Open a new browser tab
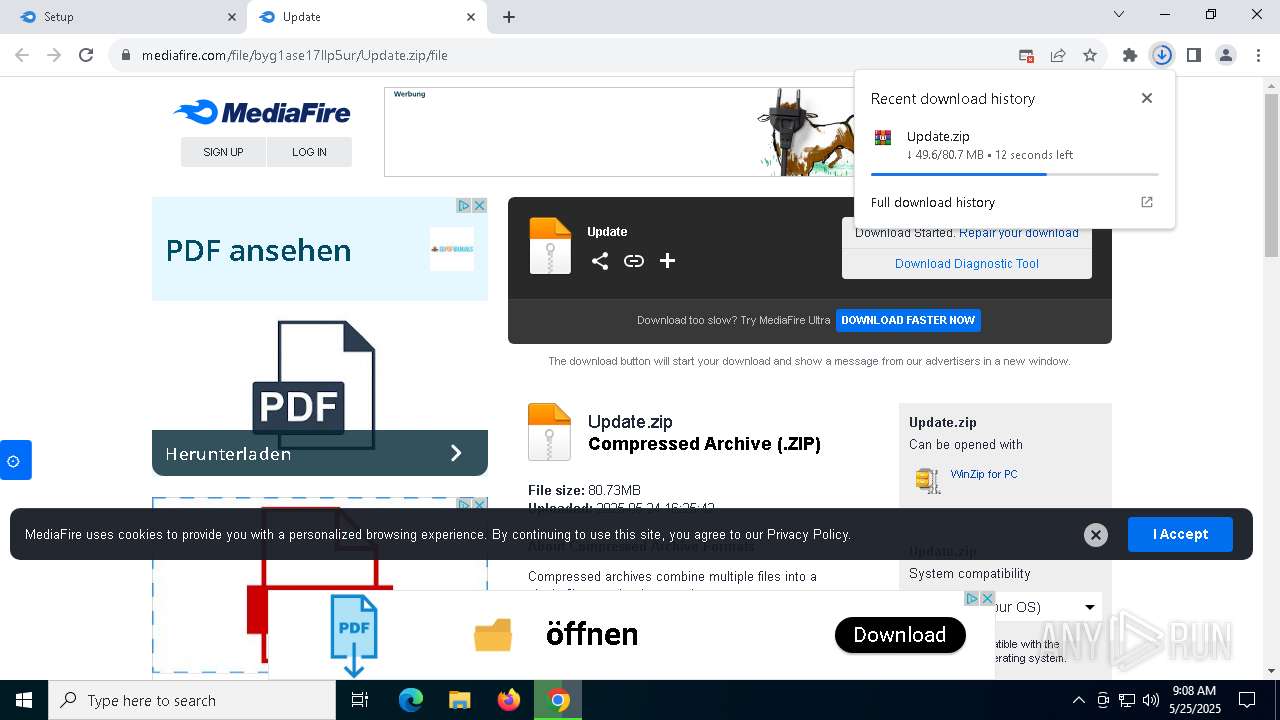Screen dimensions: 1280x720 pyautogui.click(x=509, y=17)
